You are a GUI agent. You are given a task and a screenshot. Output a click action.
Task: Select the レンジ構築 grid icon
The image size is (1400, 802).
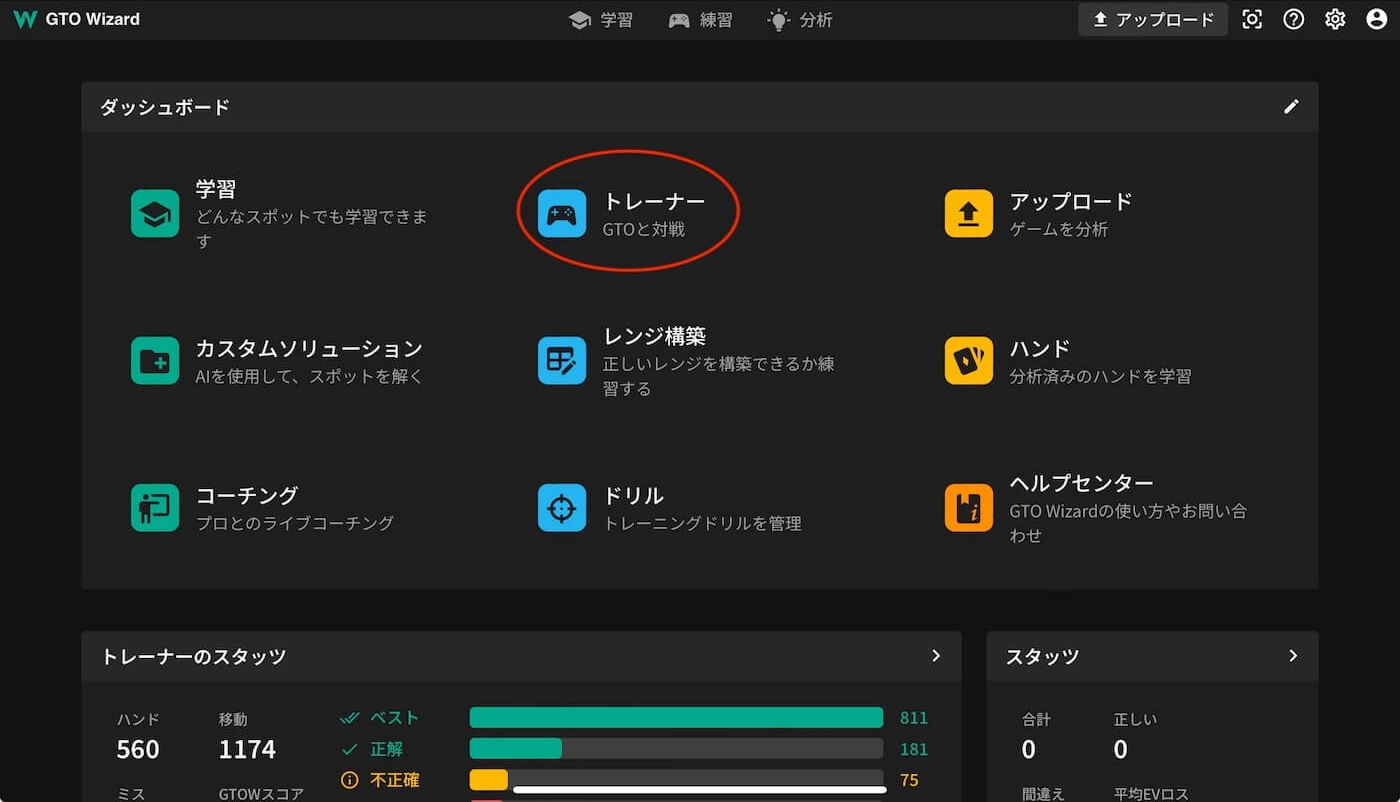(x=562, y=361)
